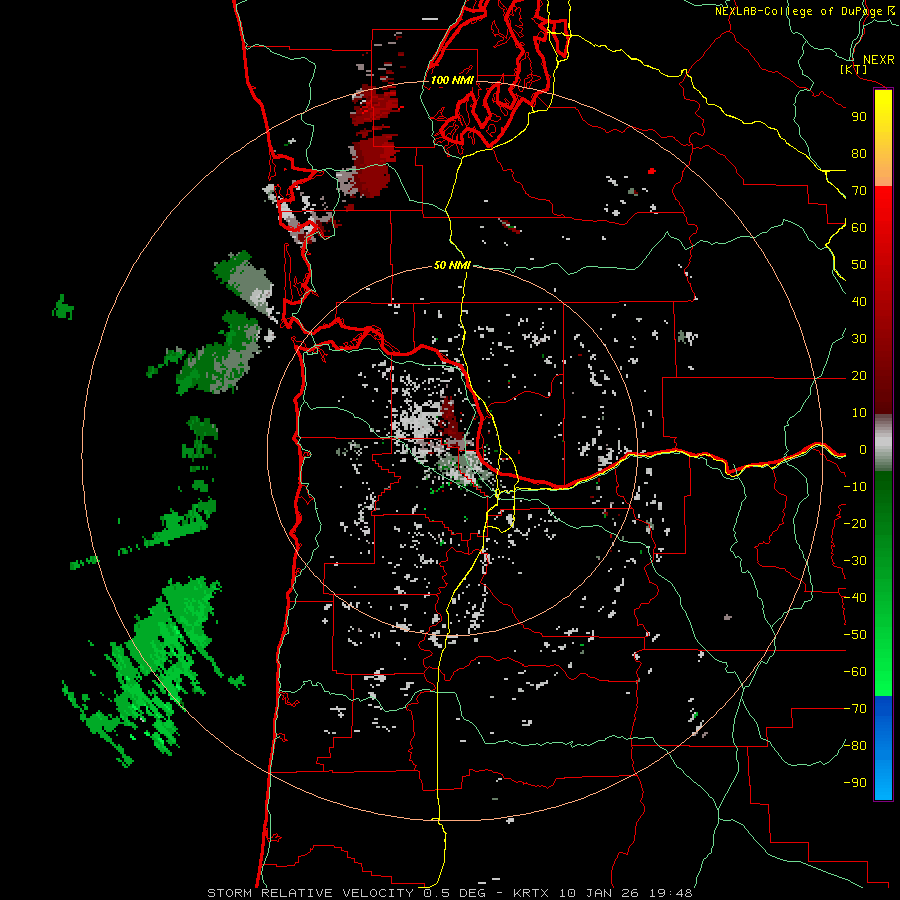Select the 50 value on the velocity scale
The height and width of the screenshot is (900, 900).
pyautogui.click(x=859, y=265)
